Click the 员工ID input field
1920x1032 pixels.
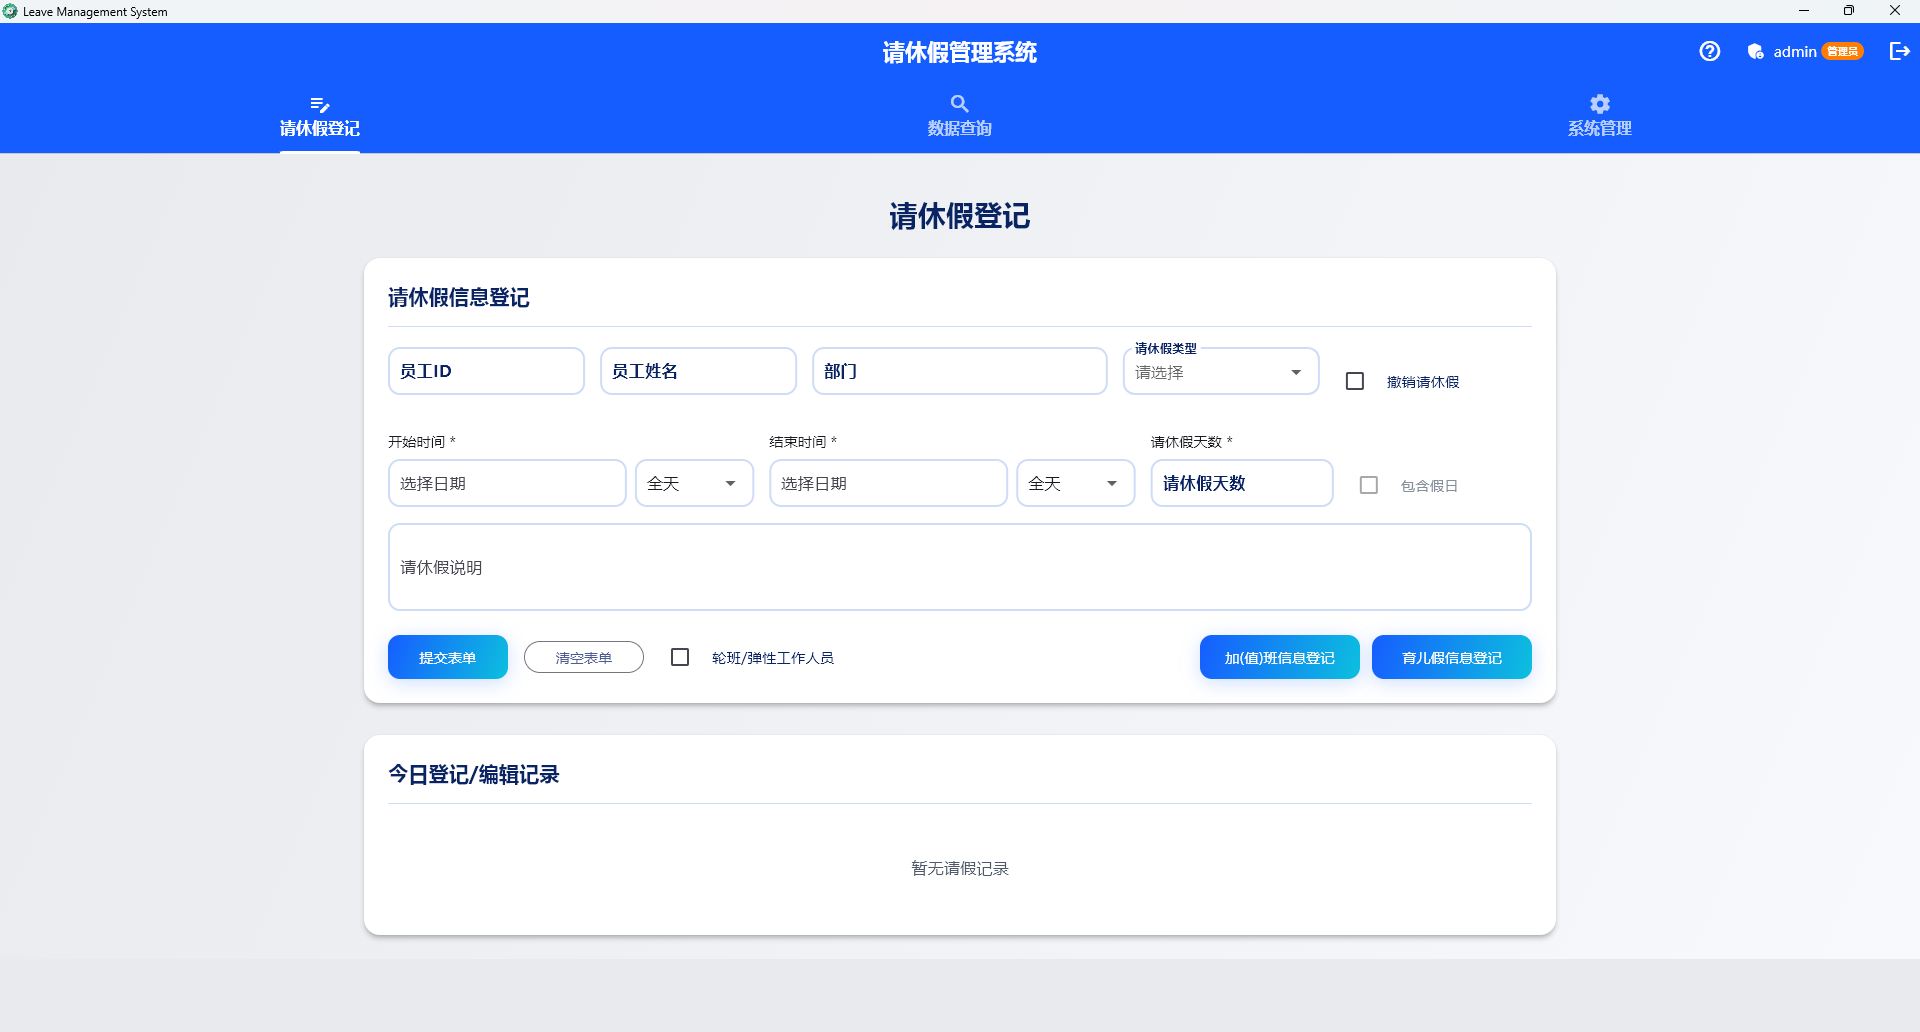(x=486, y=372)
